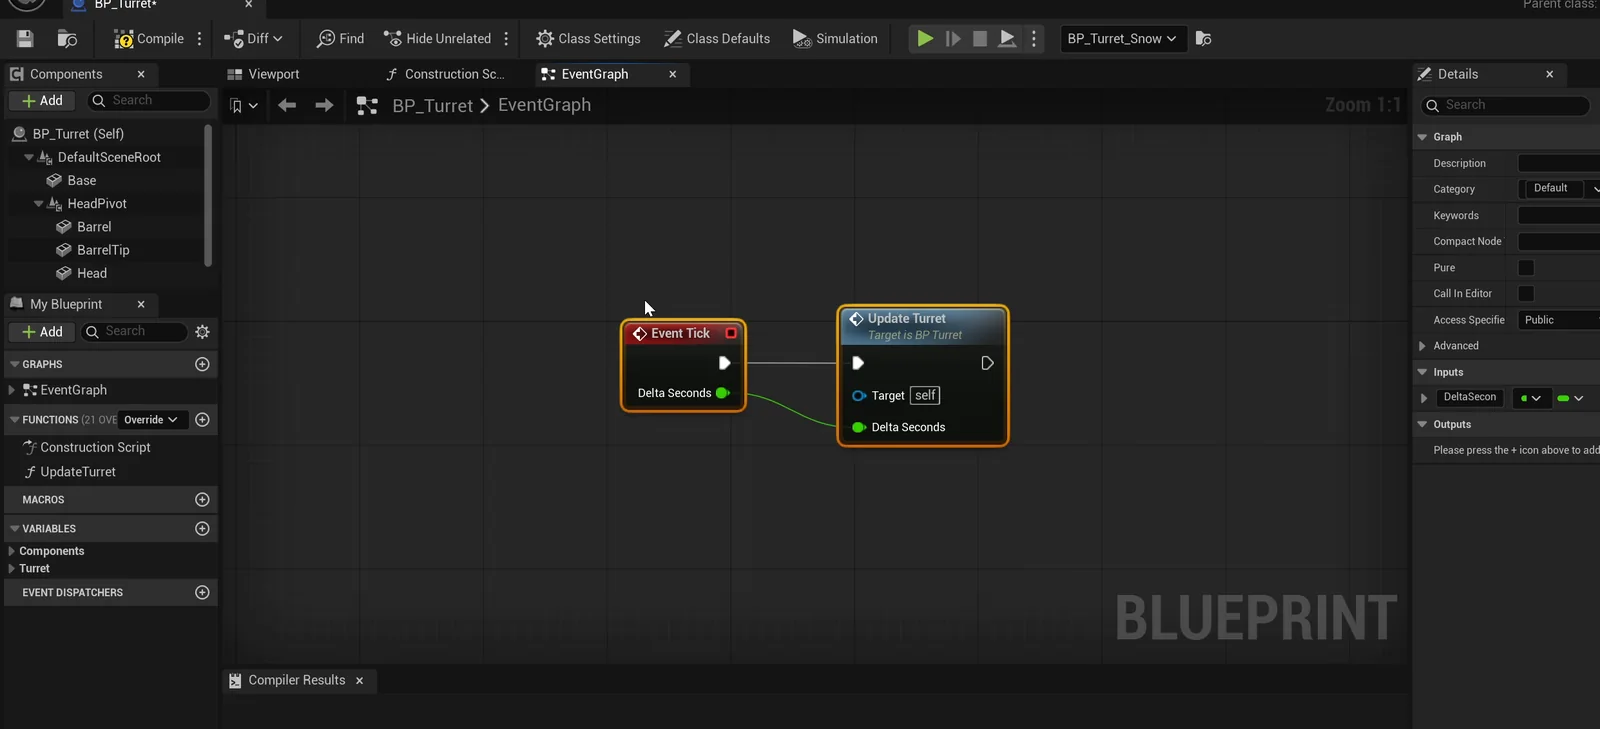Click the Frame Skip playback button
The width and height of the screenshot is (1600, 729).
953,39
